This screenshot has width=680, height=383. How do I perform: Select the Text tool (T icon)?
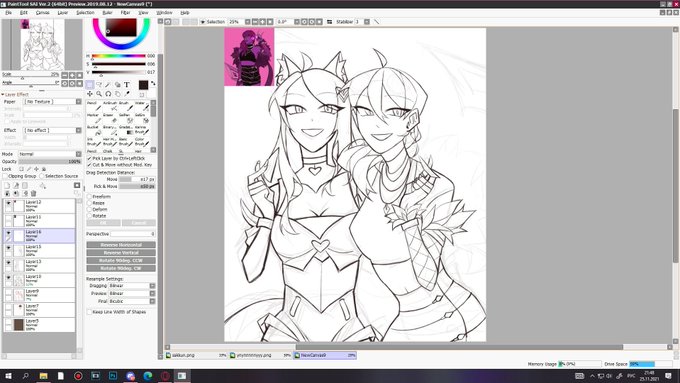[127, 85]
